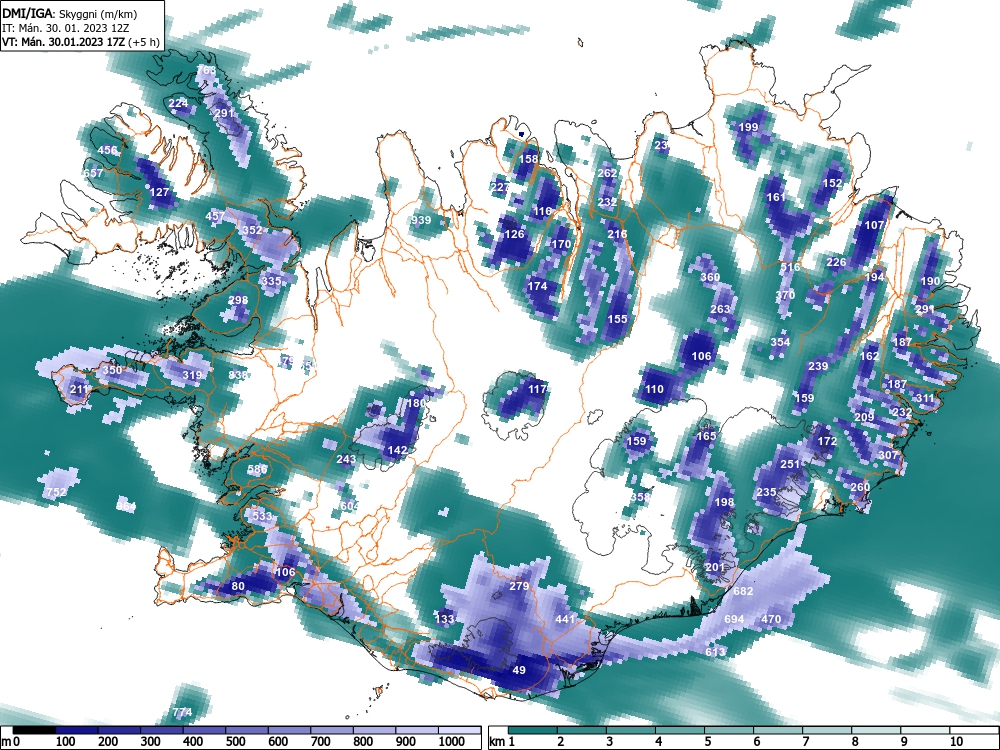Screen dimensions: 1000x750
Task: Click the 170 visibility label
Action: coord(561,244)
